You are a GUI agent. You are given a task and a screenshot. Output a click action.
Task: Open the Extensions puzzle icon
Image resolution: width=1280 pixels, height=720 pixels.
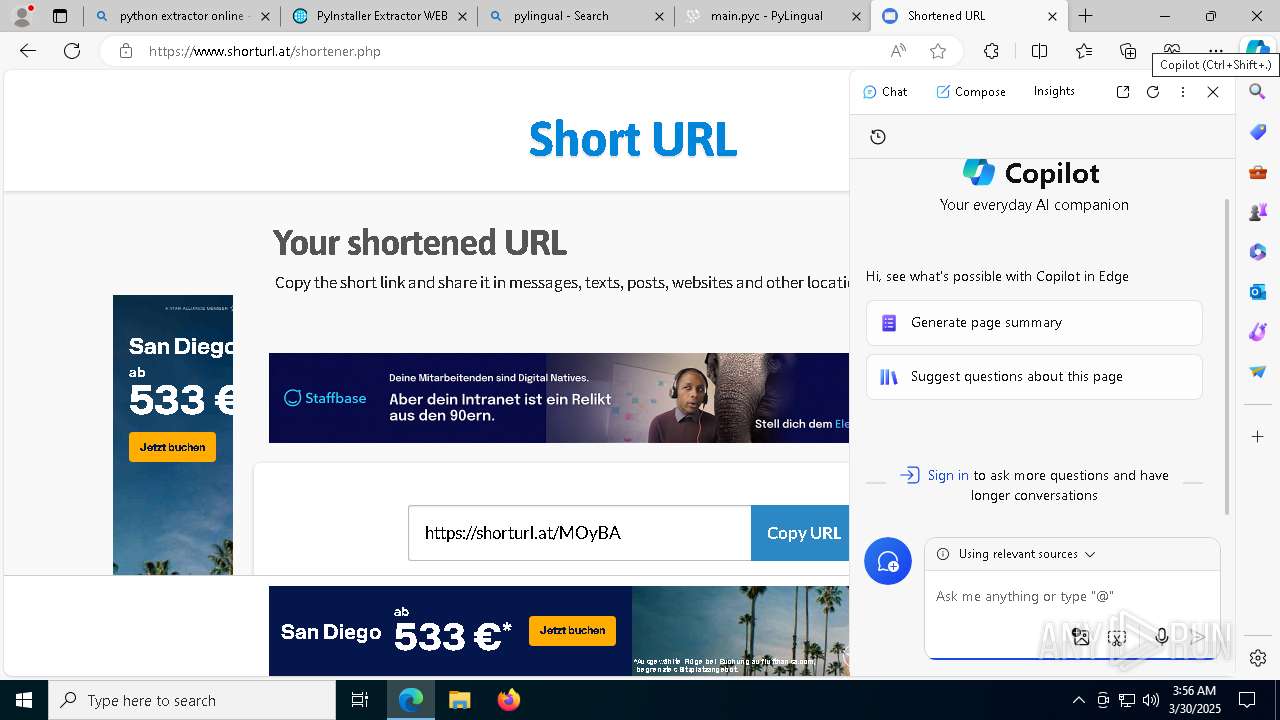coord(991,51)
